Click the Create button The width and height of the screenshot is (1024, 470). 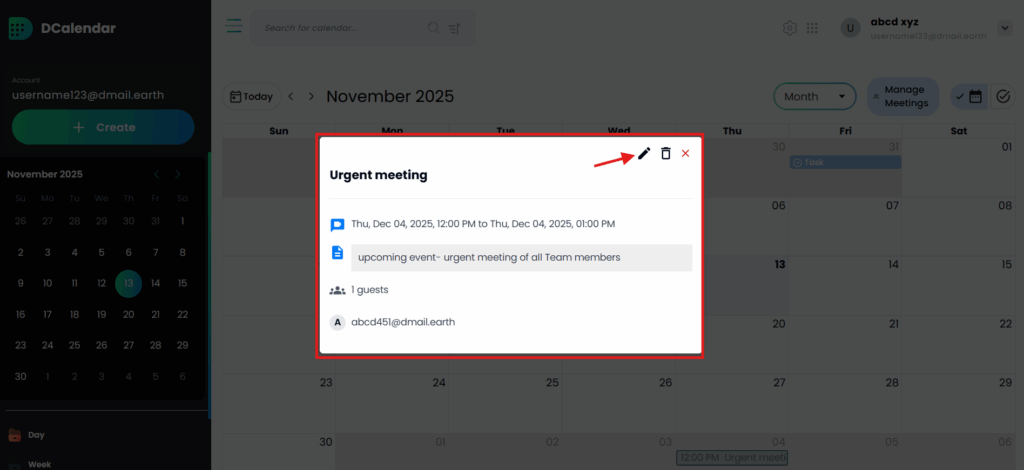pos(103,127)
